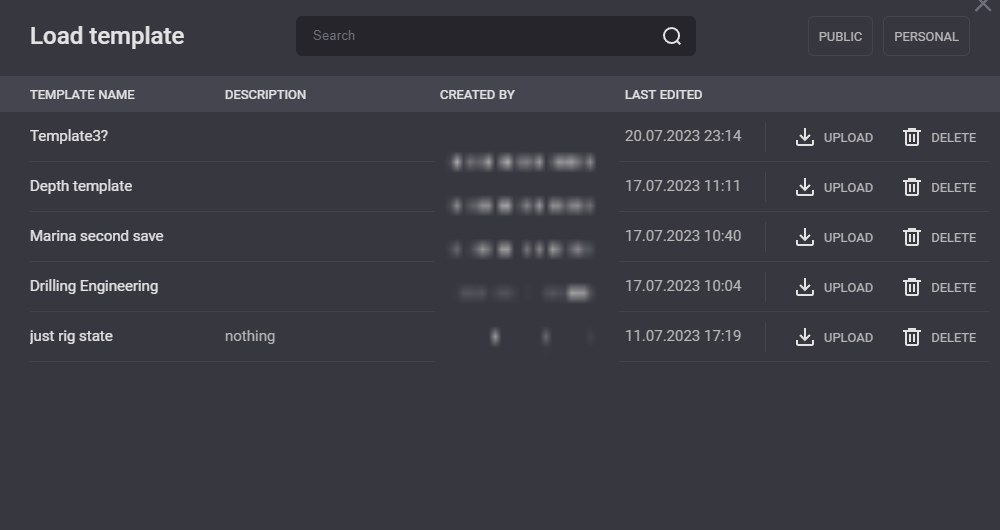Click trash icon for Marina second save

click(912, 237)
